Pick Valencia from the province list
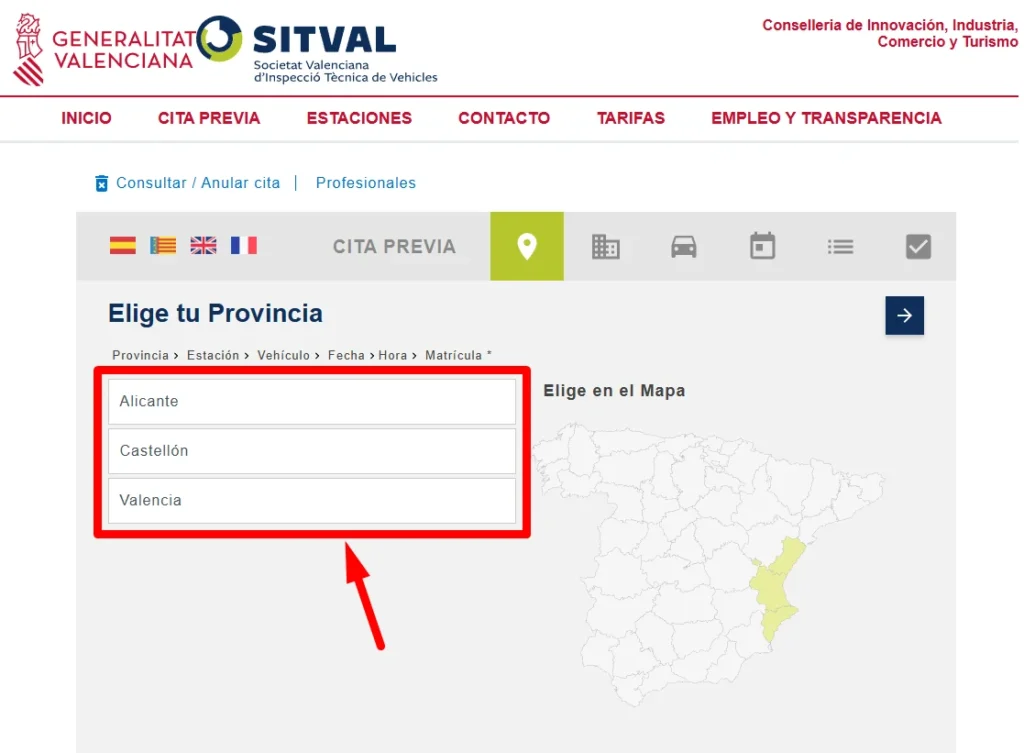Image resolution: width=1024 pixels, height=753 pixels. (311, 500)
